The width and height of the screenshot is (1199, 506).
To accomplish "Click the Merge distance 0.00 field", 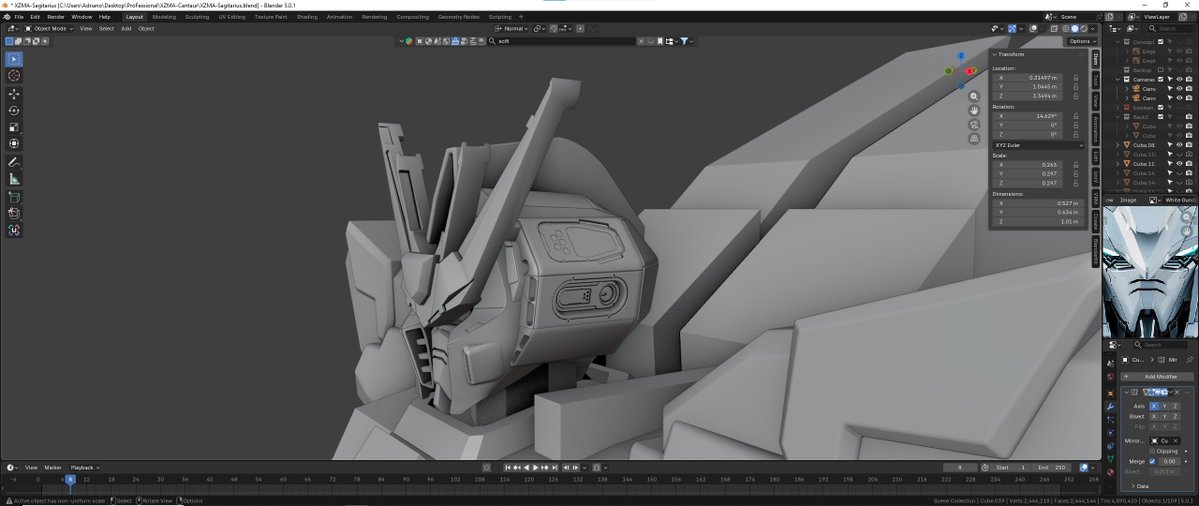I will pyautogui.click(x=1168, y=462).
